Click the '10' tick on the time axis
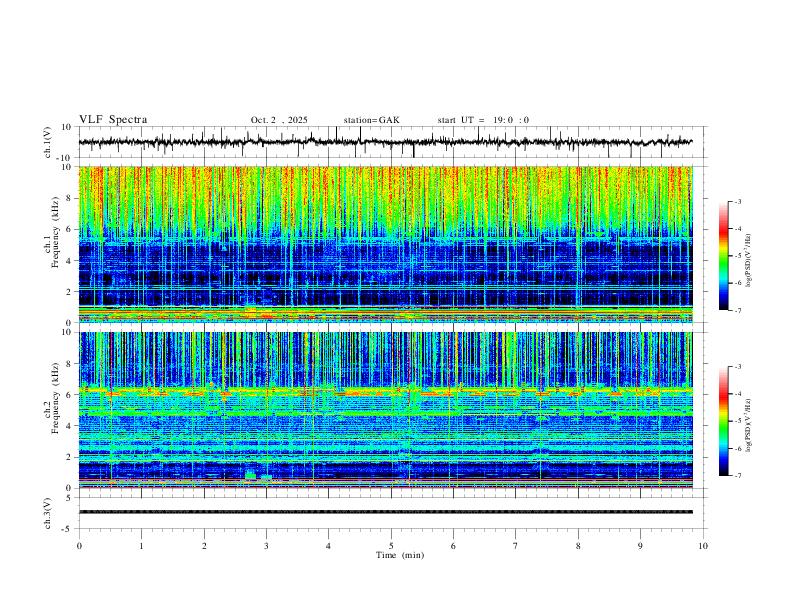The width and height of the screenshot is (792, 612). 703,546
